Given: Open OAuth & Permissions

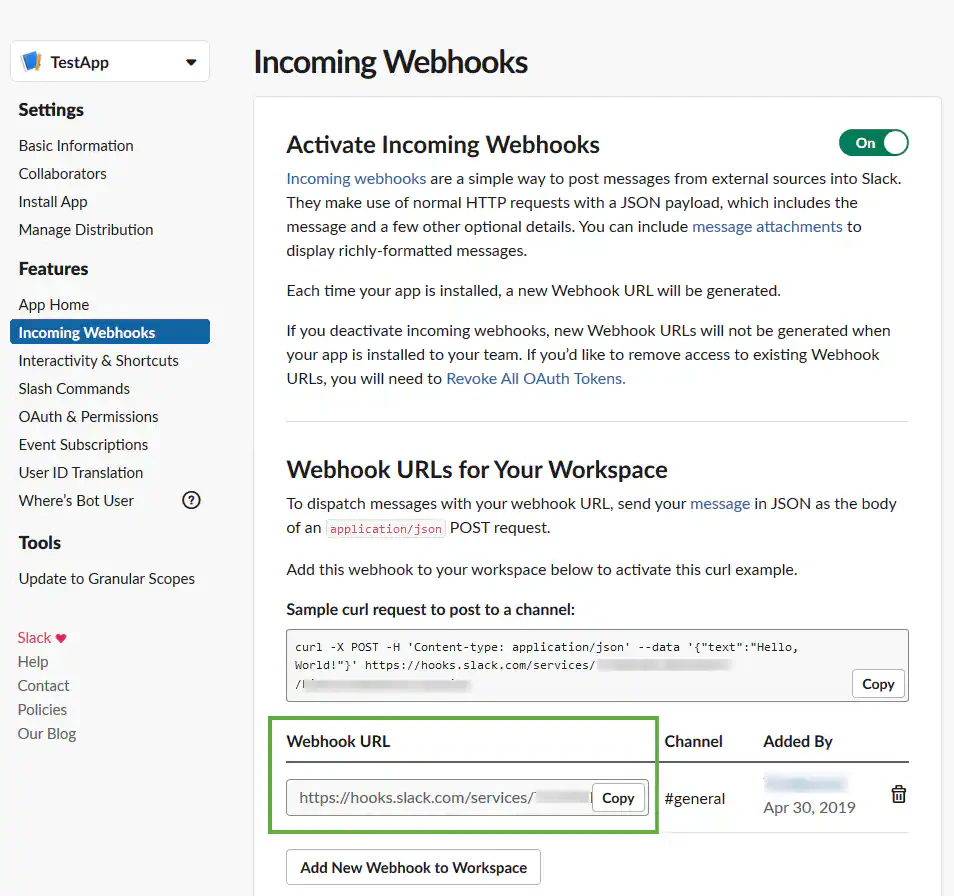Looking at the screenshot, I should pyautogui.click(x=89, y=417).
